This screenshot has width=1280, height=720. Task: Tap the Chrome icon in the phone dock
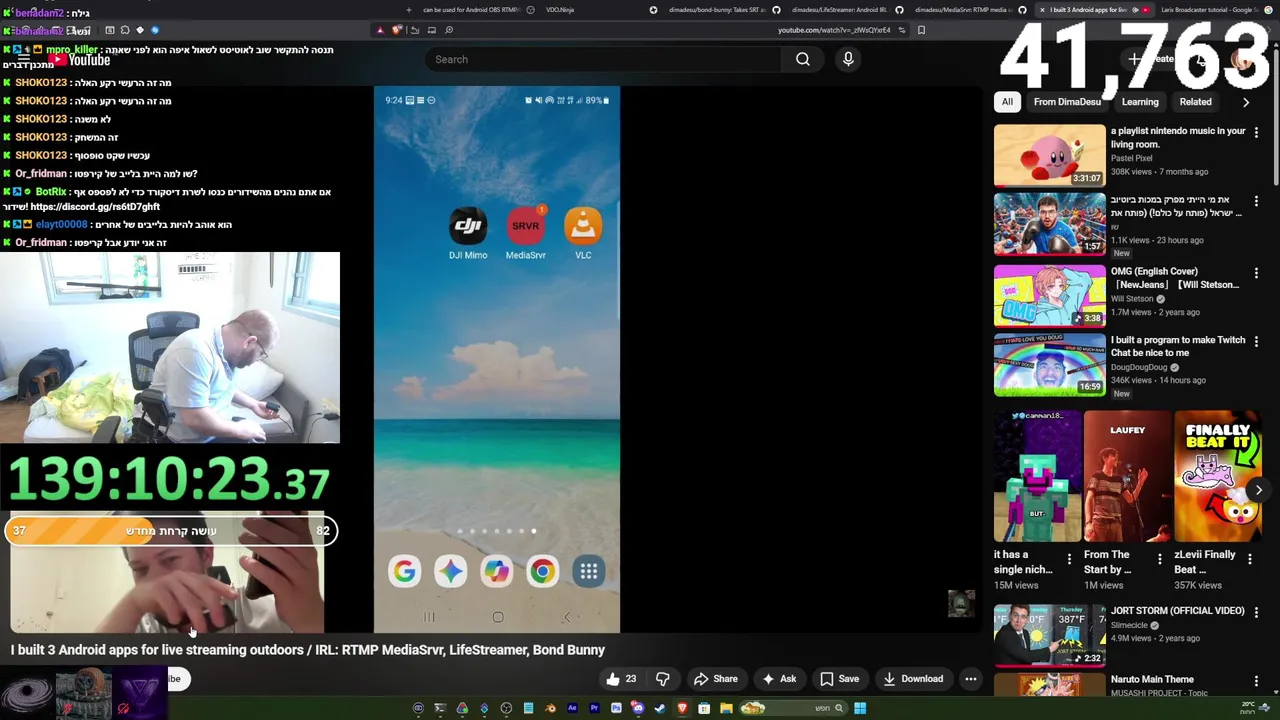coord(542,571)
